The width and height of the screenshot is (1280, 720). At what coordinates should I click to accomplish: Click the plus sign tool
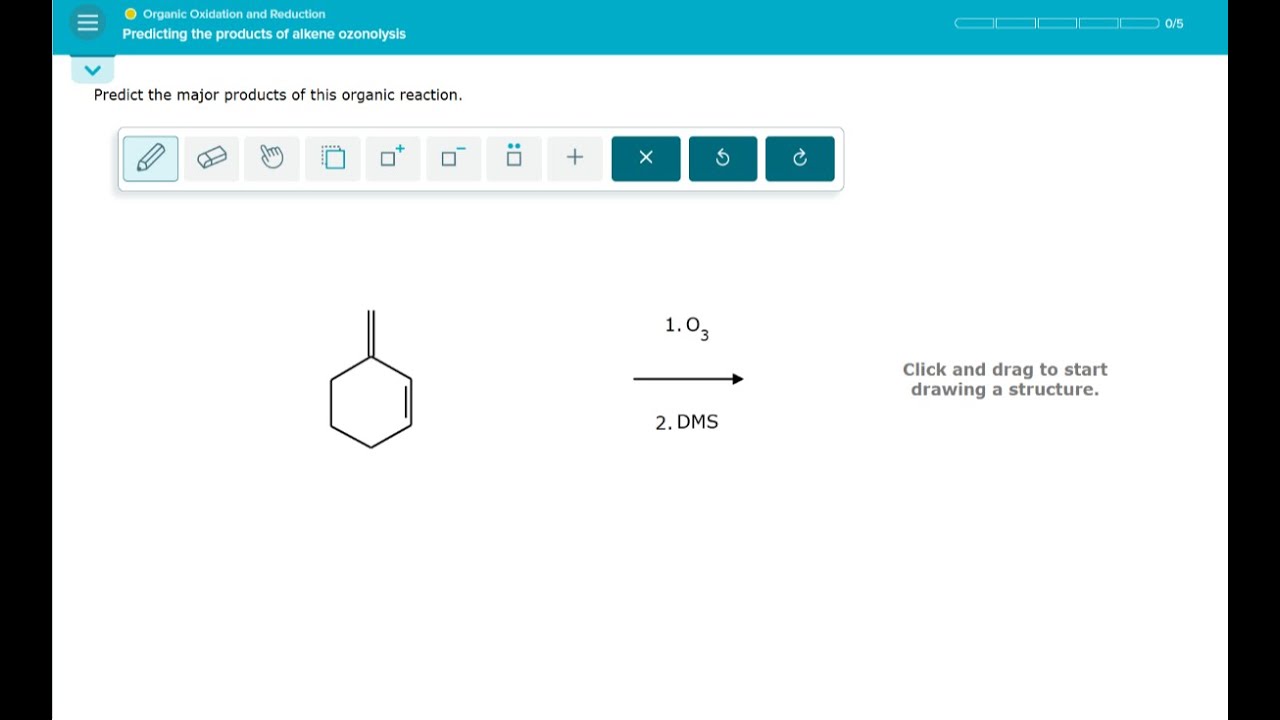[575, 158]
